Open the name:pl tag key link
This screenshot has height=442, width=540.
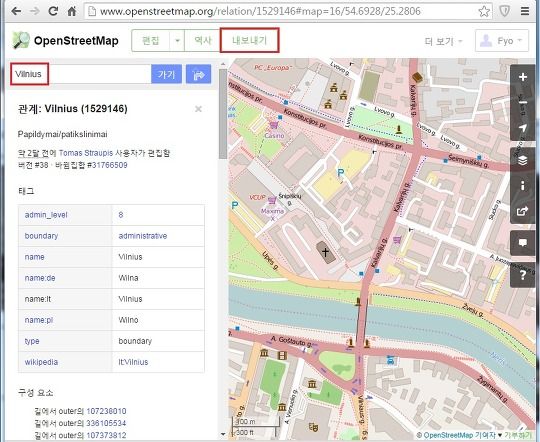click(x=39, y=320)
